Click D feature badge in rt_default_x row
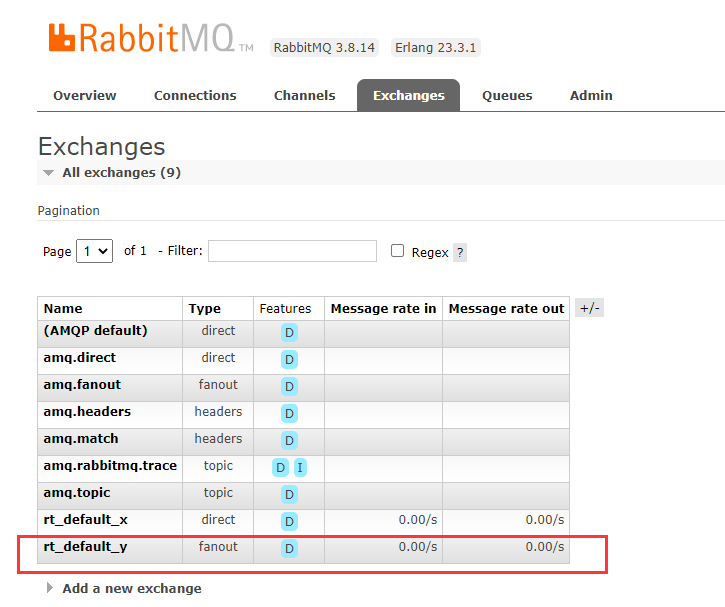The width and height of the screenshot is (725, 607). pos(289,521)
